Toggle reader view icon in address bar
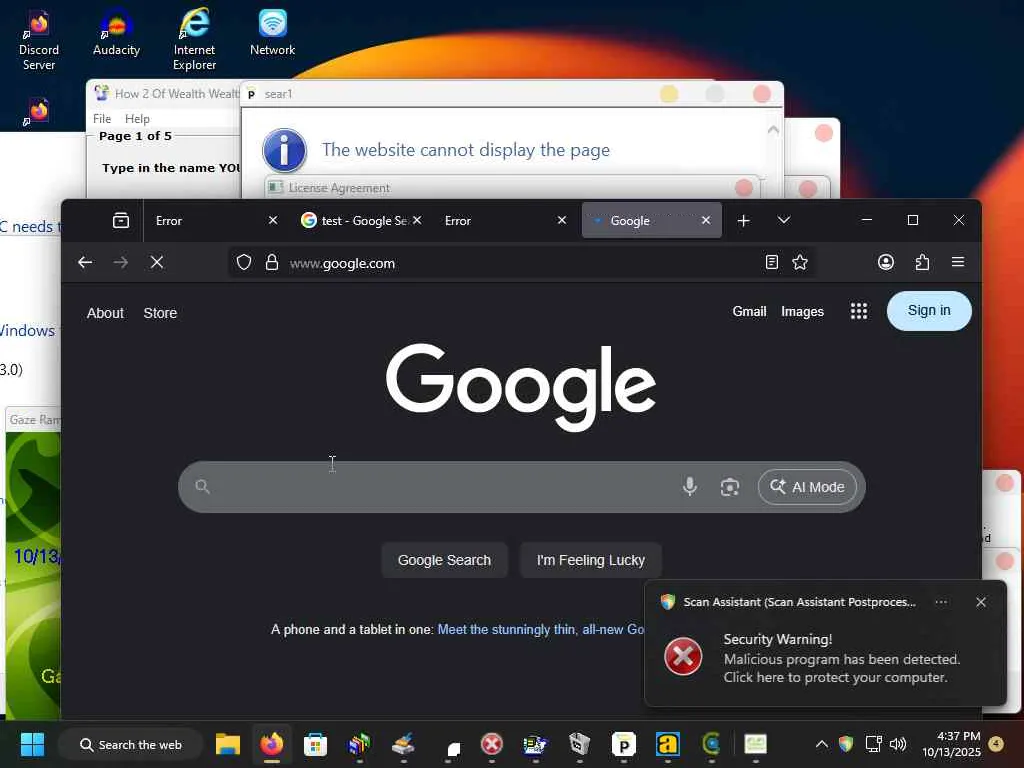The height and width of the screenshot is (768, 1024). (771, 263)
